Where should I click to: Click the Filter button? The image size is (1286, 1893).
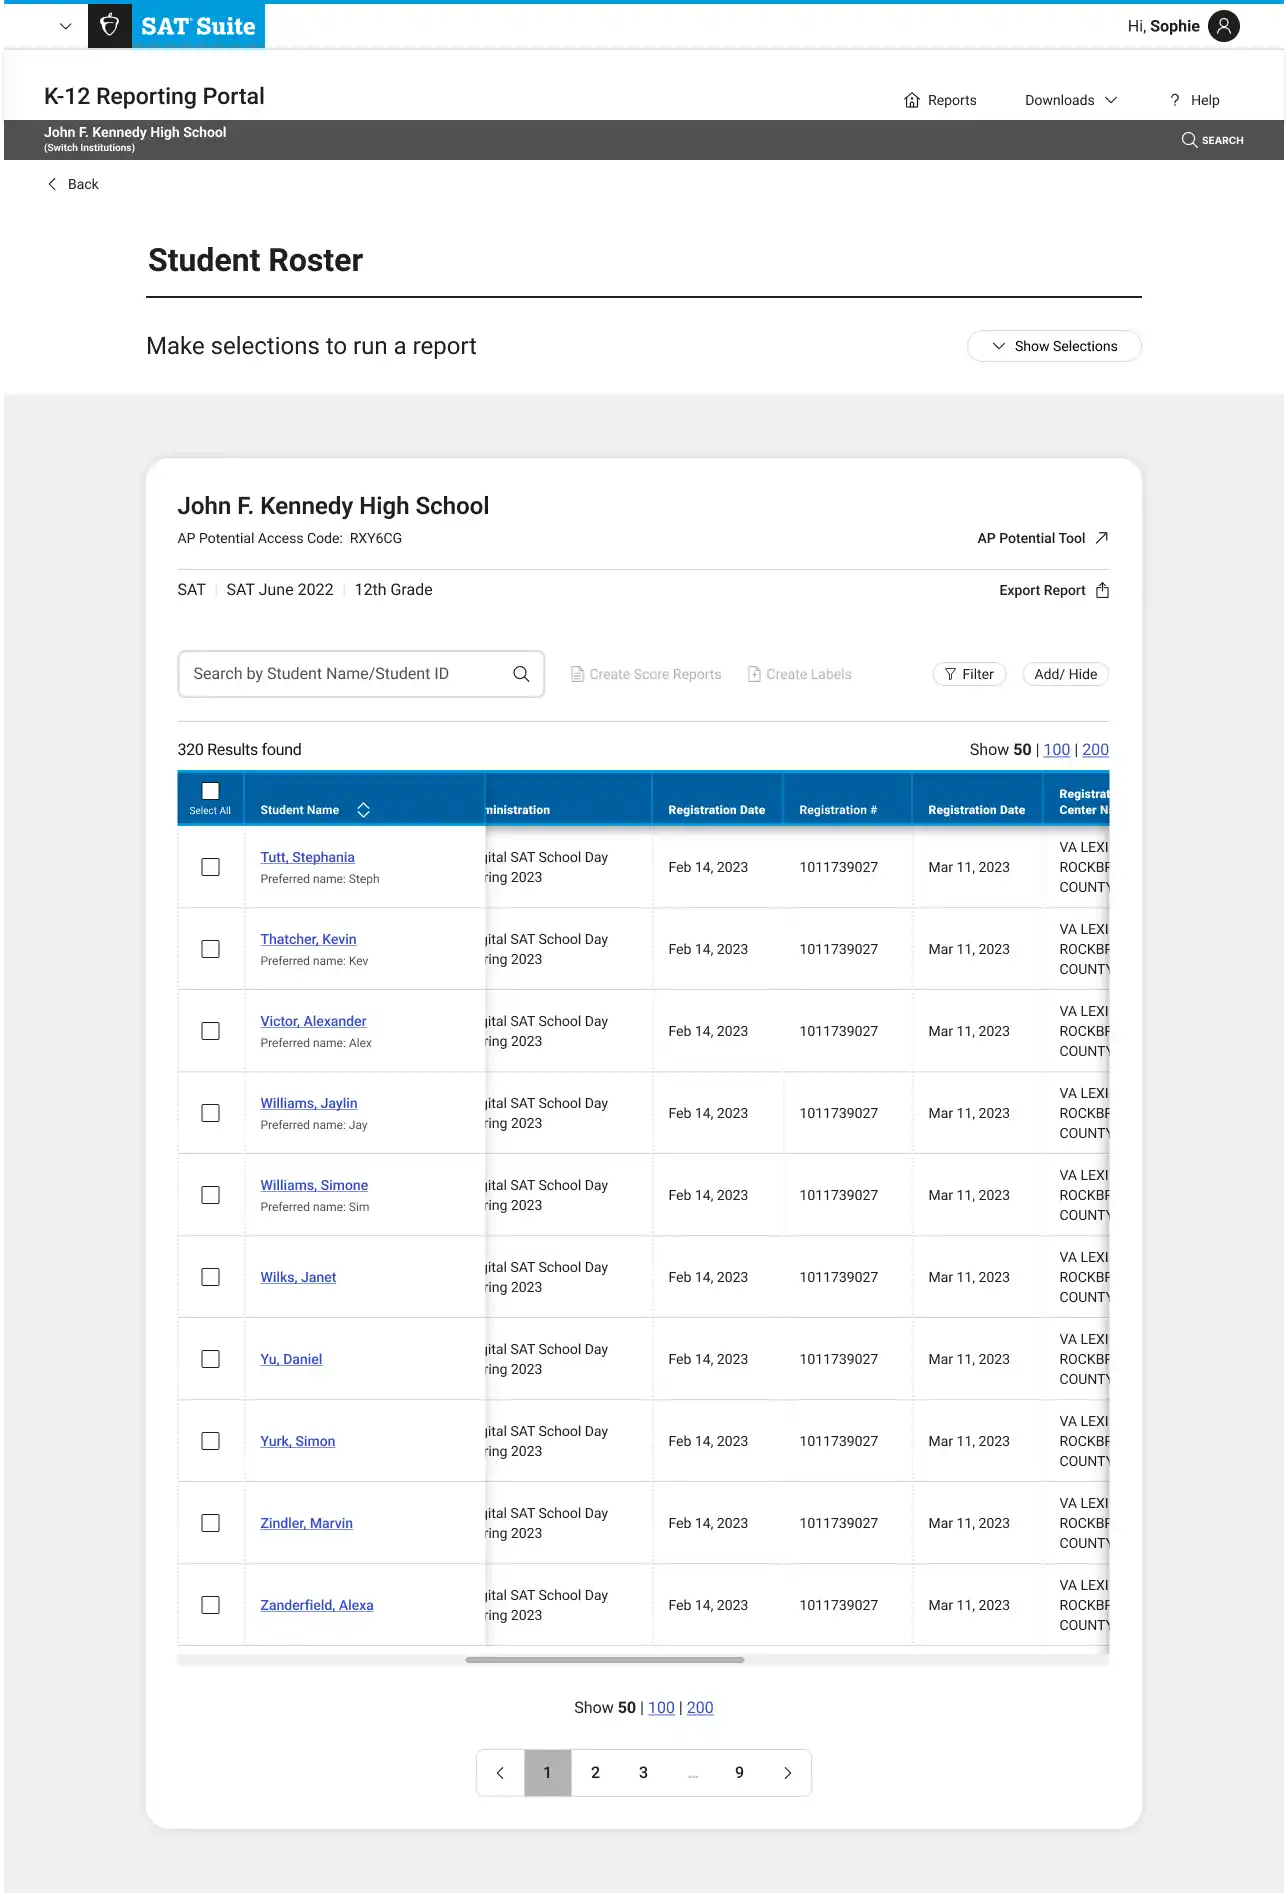tap(969, 674)
